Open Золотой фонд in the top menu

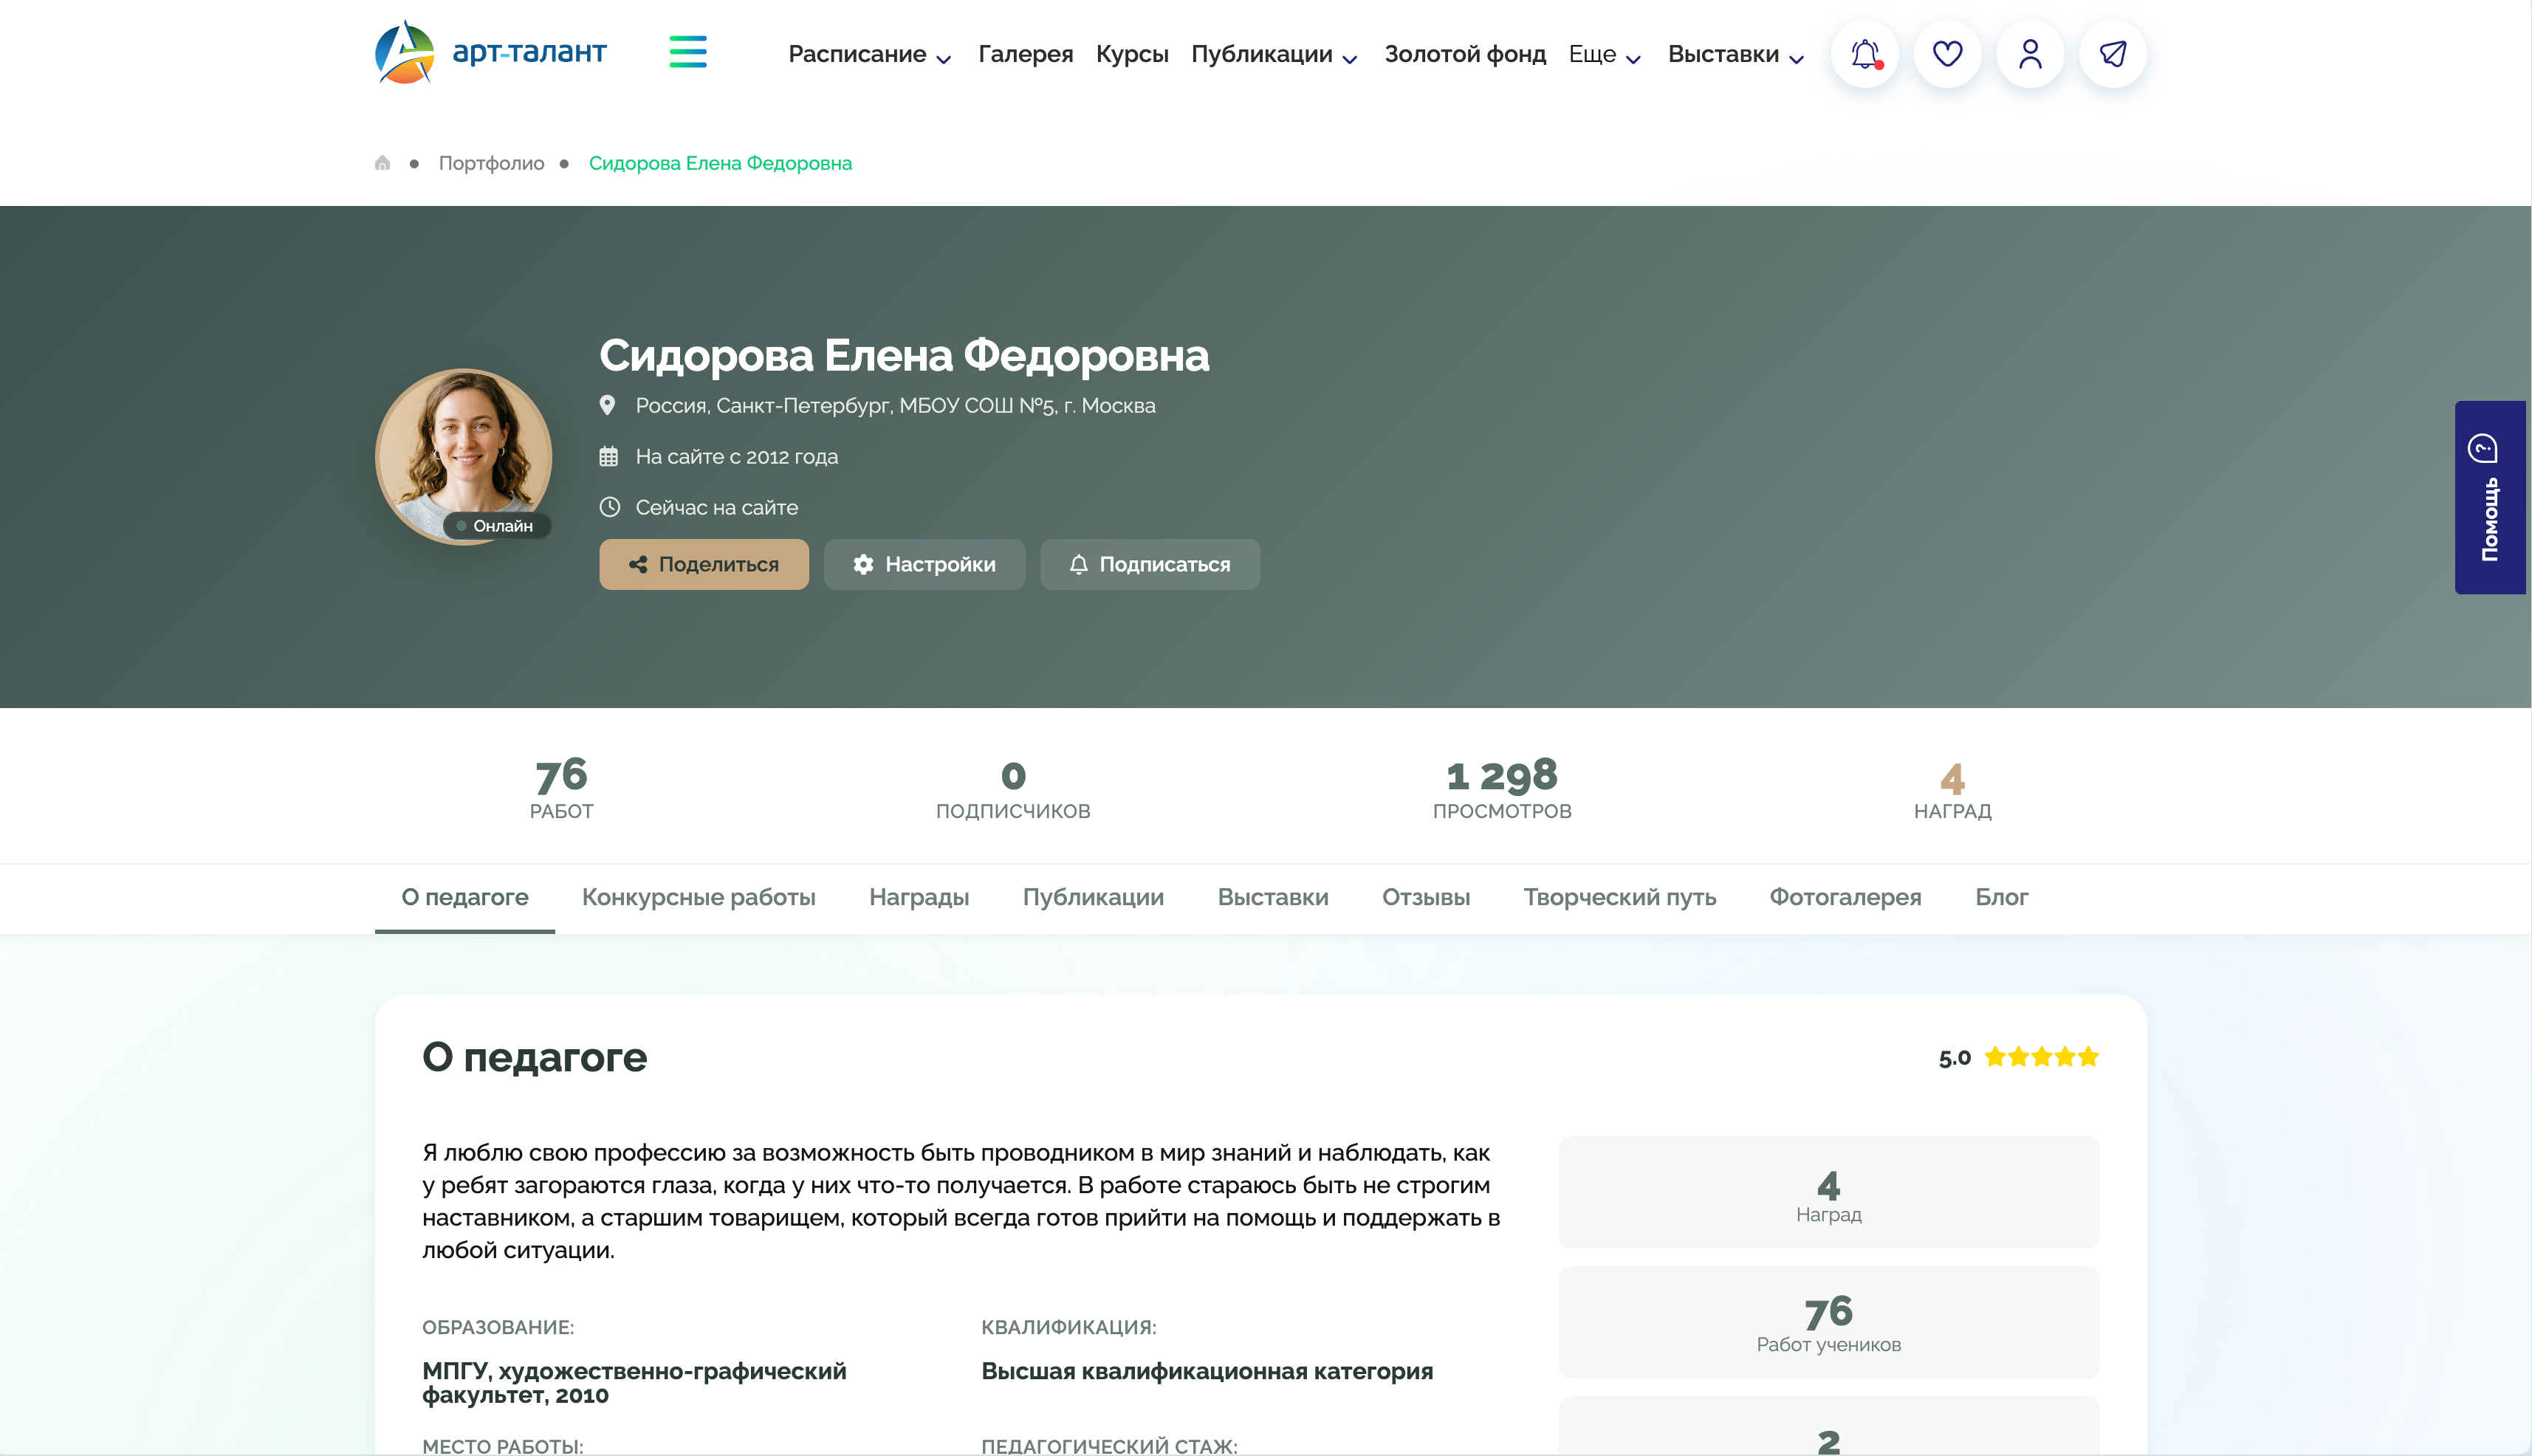[x=1465, y=54]
